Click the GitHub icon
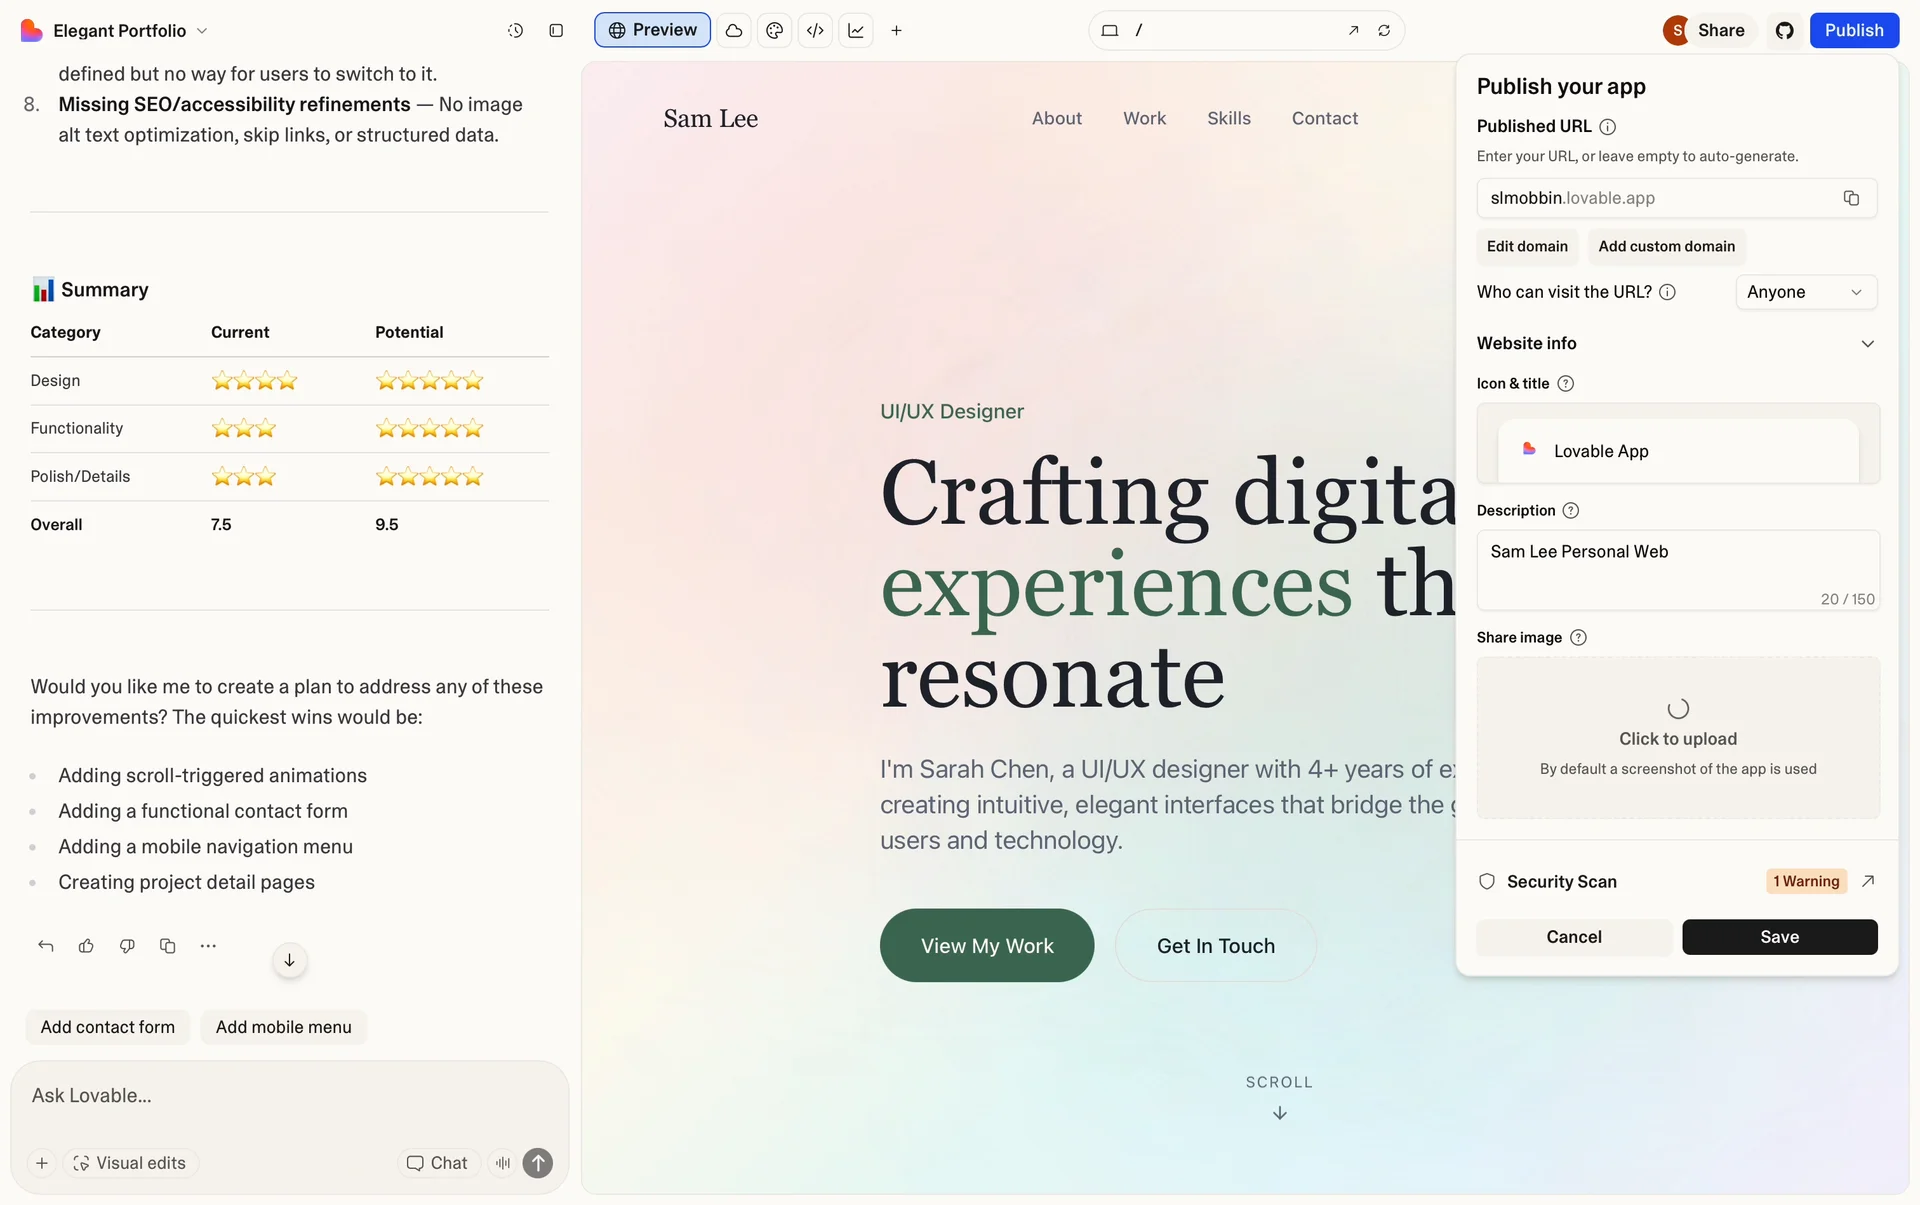The width and height of the screenshot is (1920, 1205). coord(1785,31)
